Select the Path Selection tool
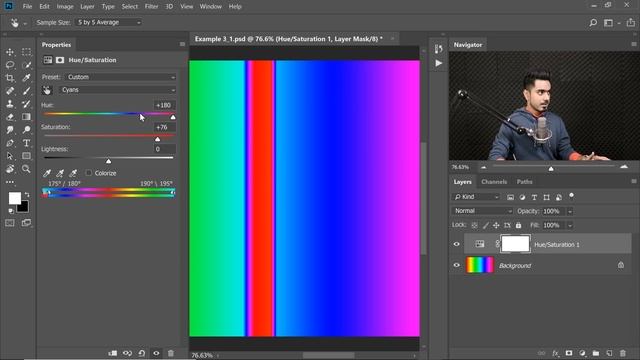 pos(10,156)
